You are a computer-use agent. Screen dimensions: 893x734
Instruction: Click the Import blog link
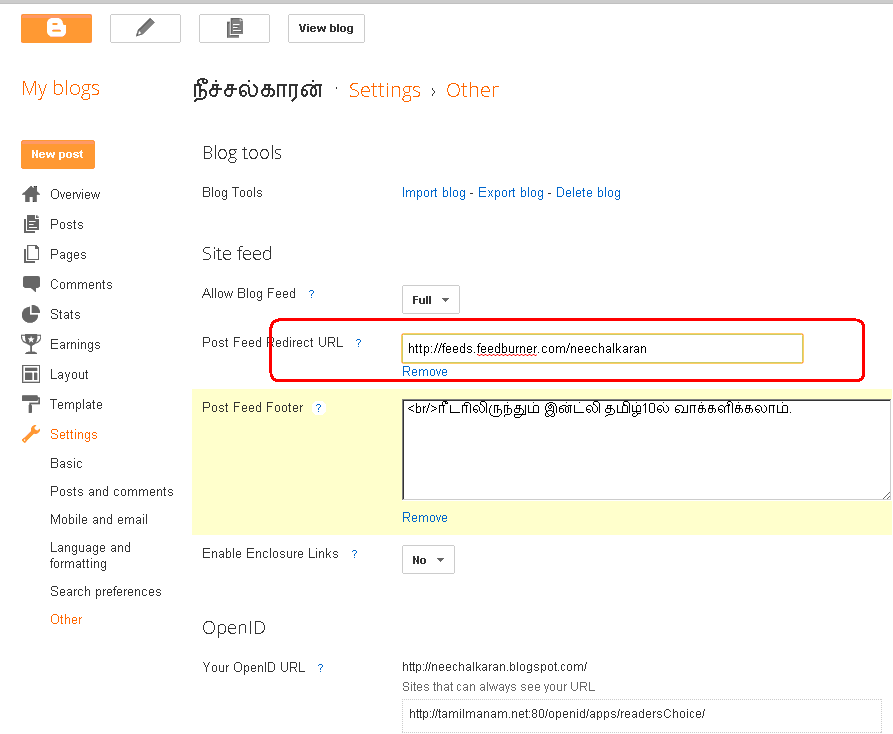434,192
